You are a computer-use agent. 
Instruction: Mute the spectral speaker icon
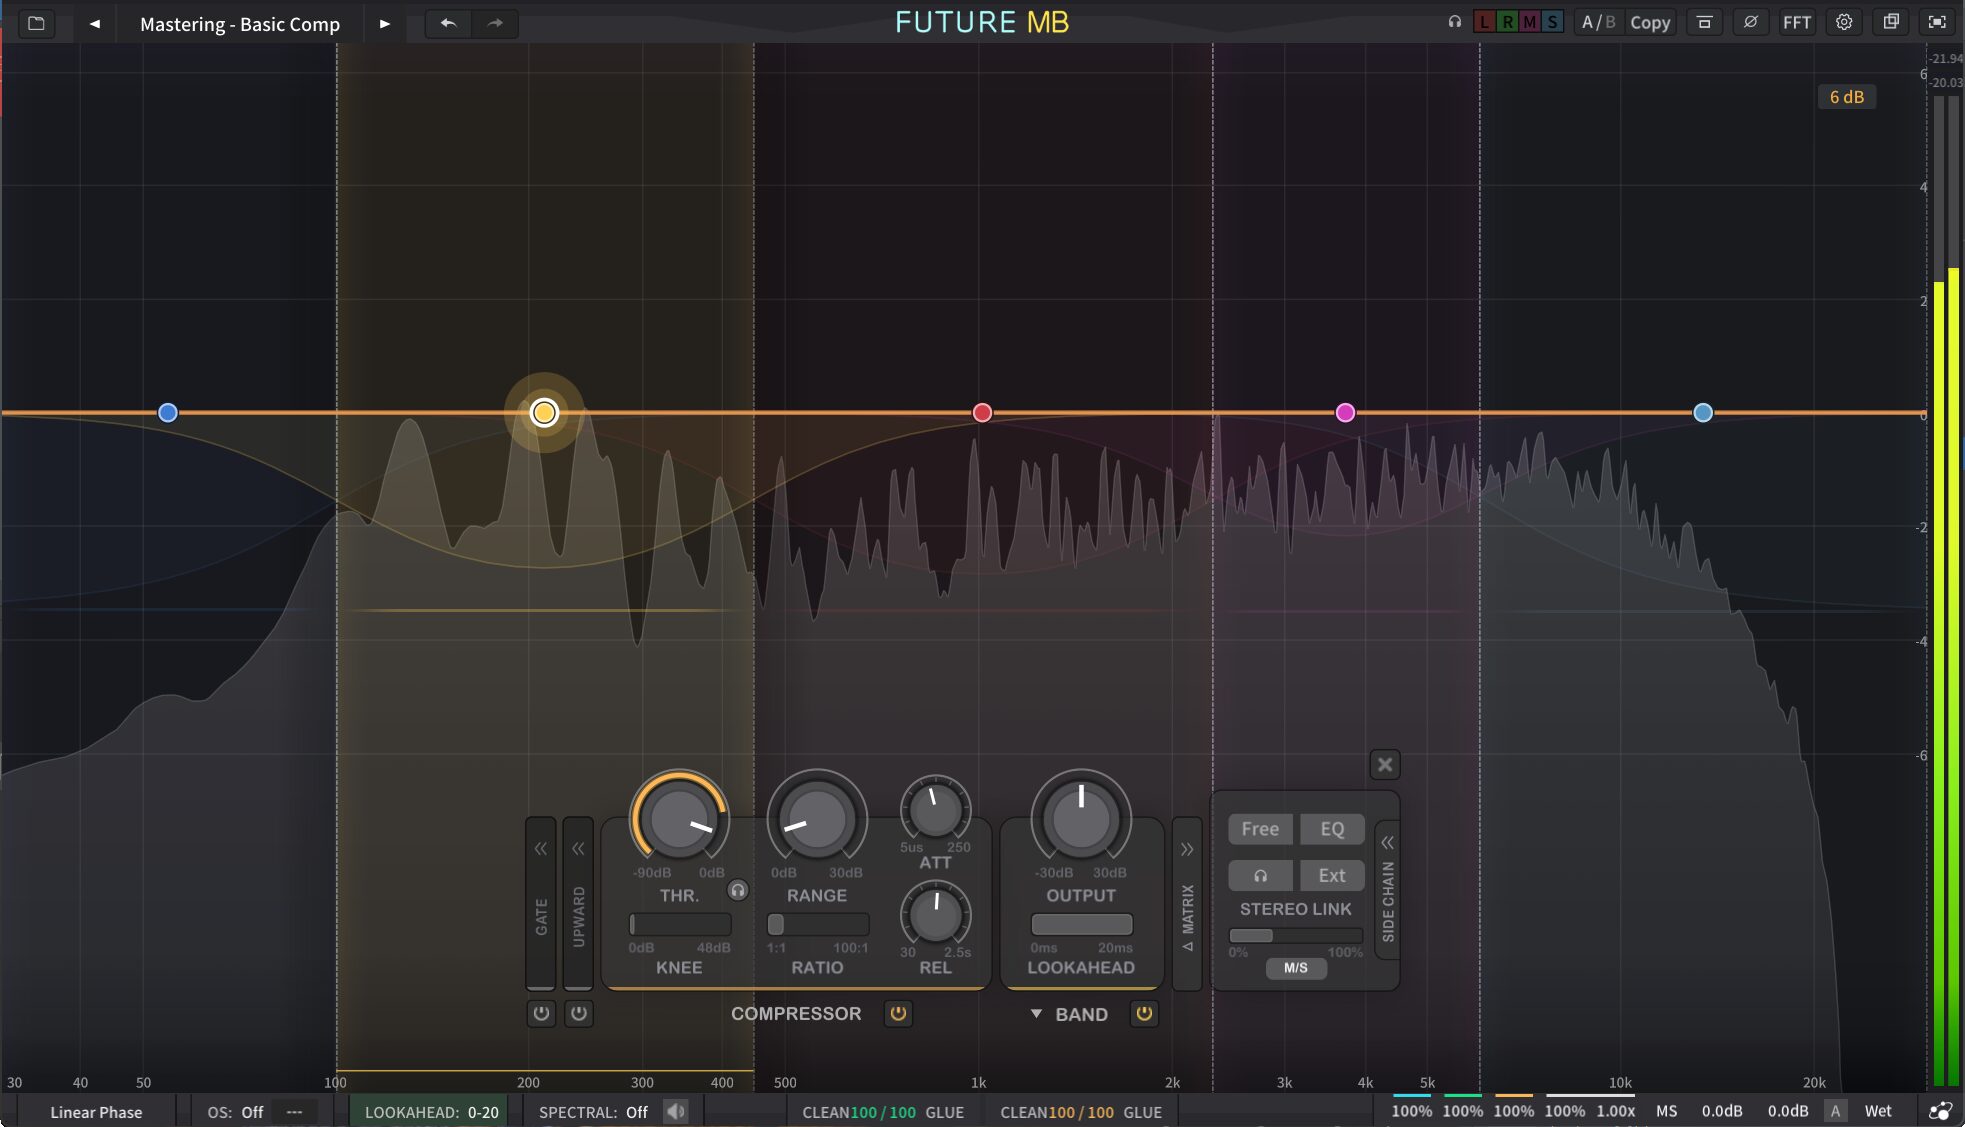pyautogui.click(x=676, y=1111)
